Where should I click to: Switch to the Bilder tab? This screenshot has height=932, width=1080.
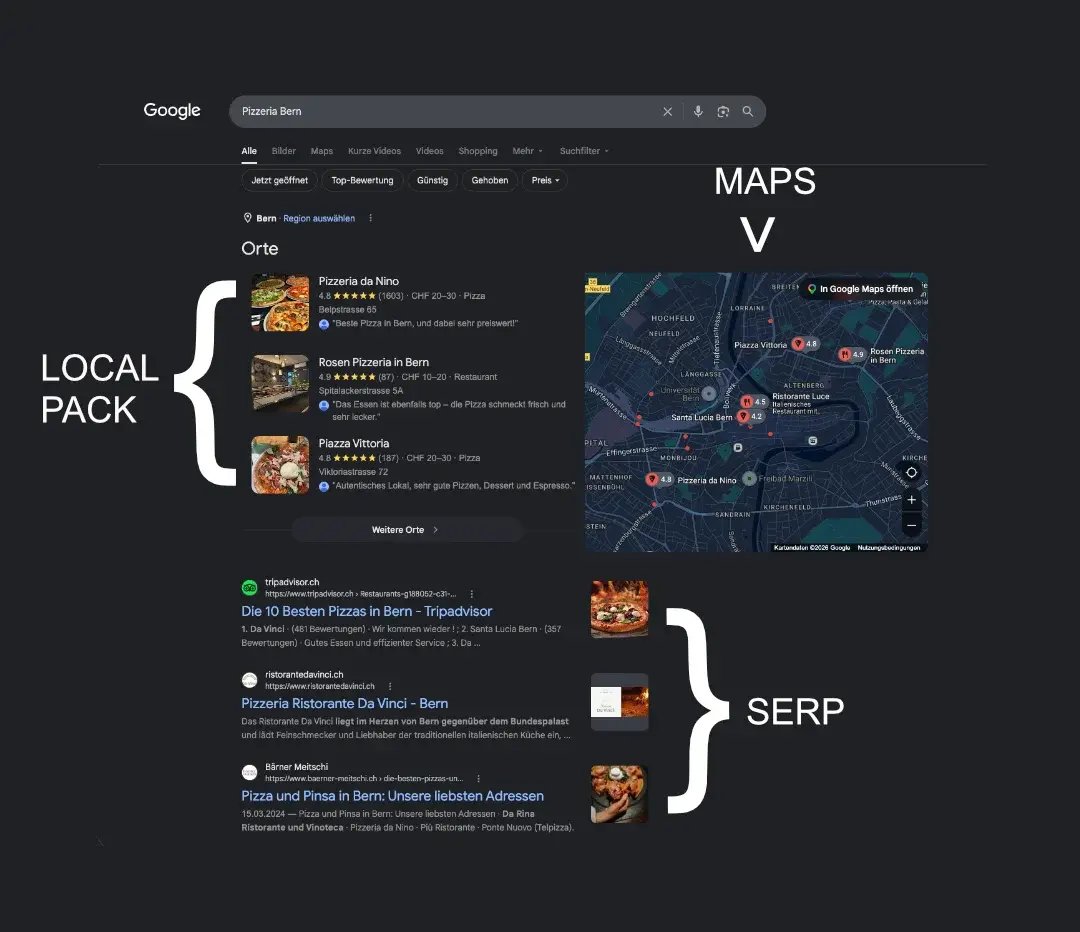coord(284,151)
